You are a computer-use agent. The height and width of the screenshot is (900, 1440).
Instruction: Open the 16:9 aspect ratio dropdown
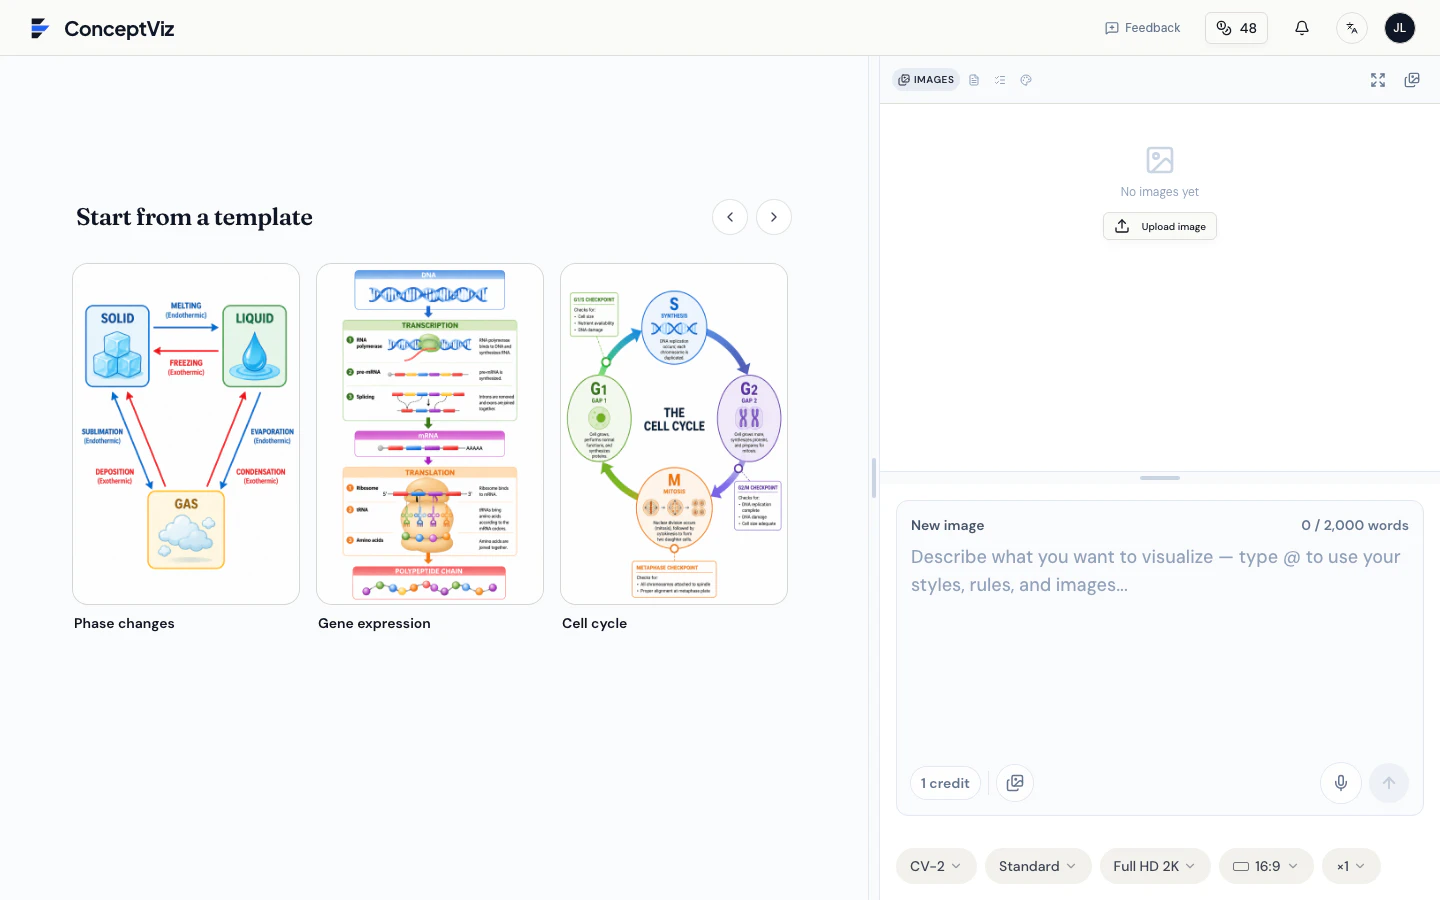(x=1266, y=866)
